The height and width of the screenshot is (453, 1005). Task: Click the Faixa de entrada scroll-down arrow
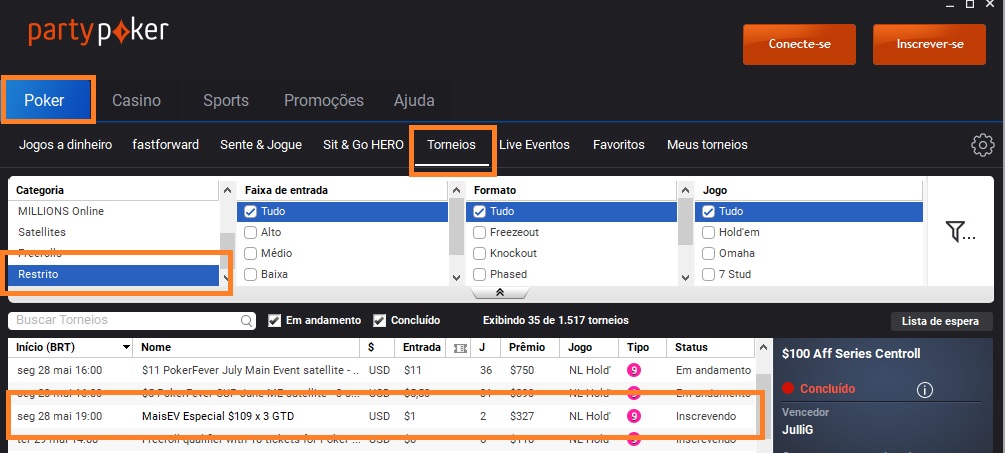456,278
